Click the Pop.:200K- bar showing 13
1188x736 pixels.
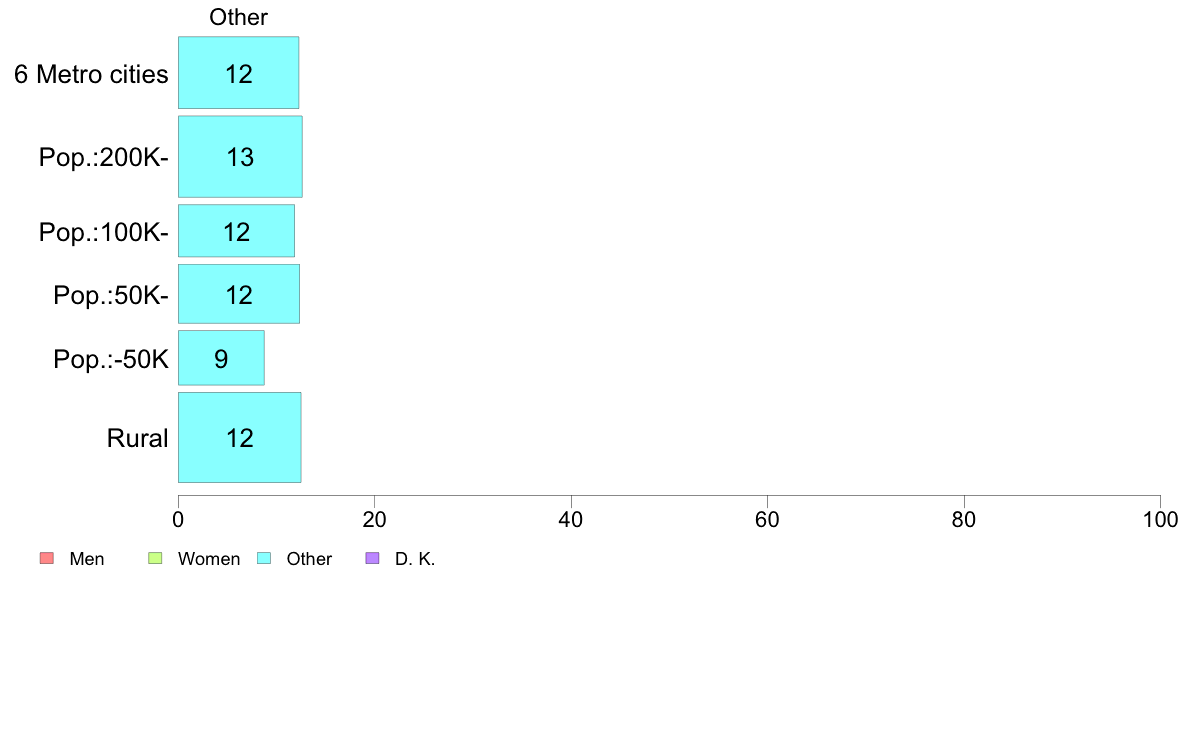240,157
